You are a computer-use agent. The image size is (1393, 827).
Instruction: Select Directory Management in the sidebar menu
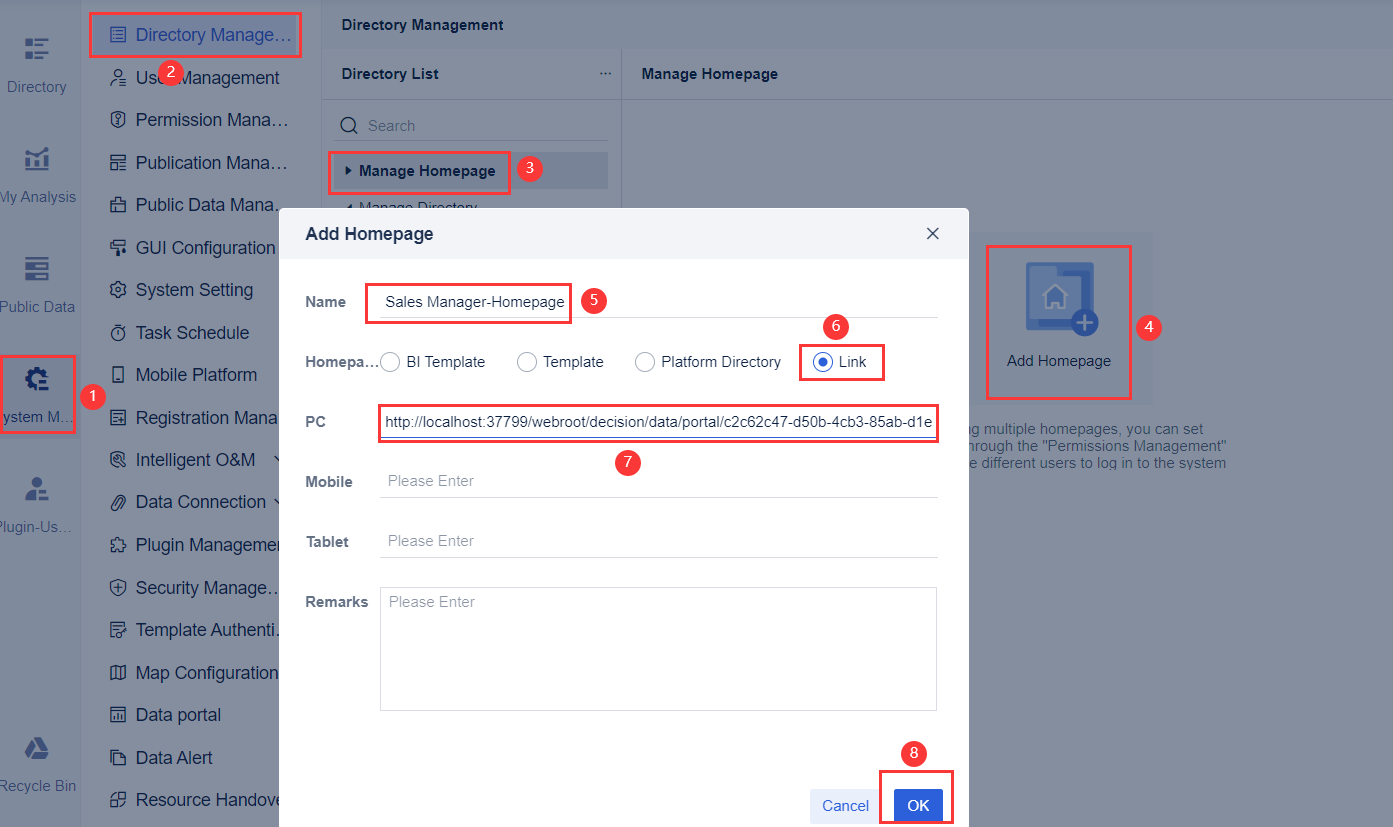pos(200,35)
